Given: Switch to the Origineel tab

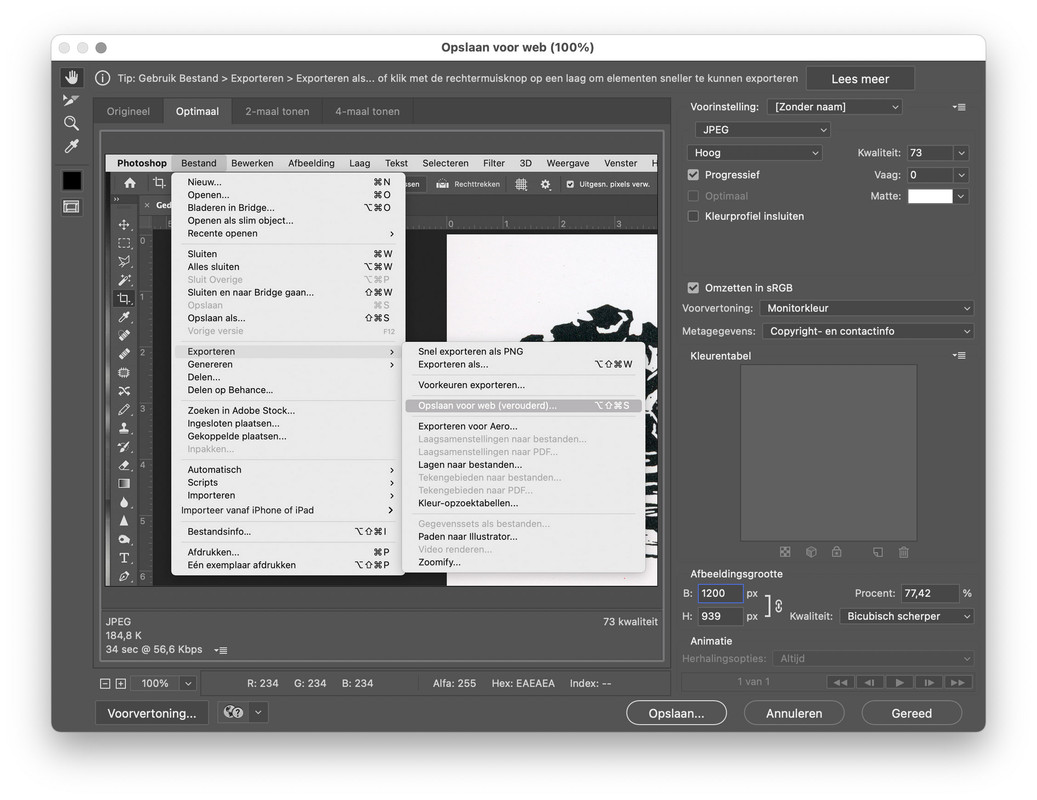Looking at the screenshot, I should [128, 111].
